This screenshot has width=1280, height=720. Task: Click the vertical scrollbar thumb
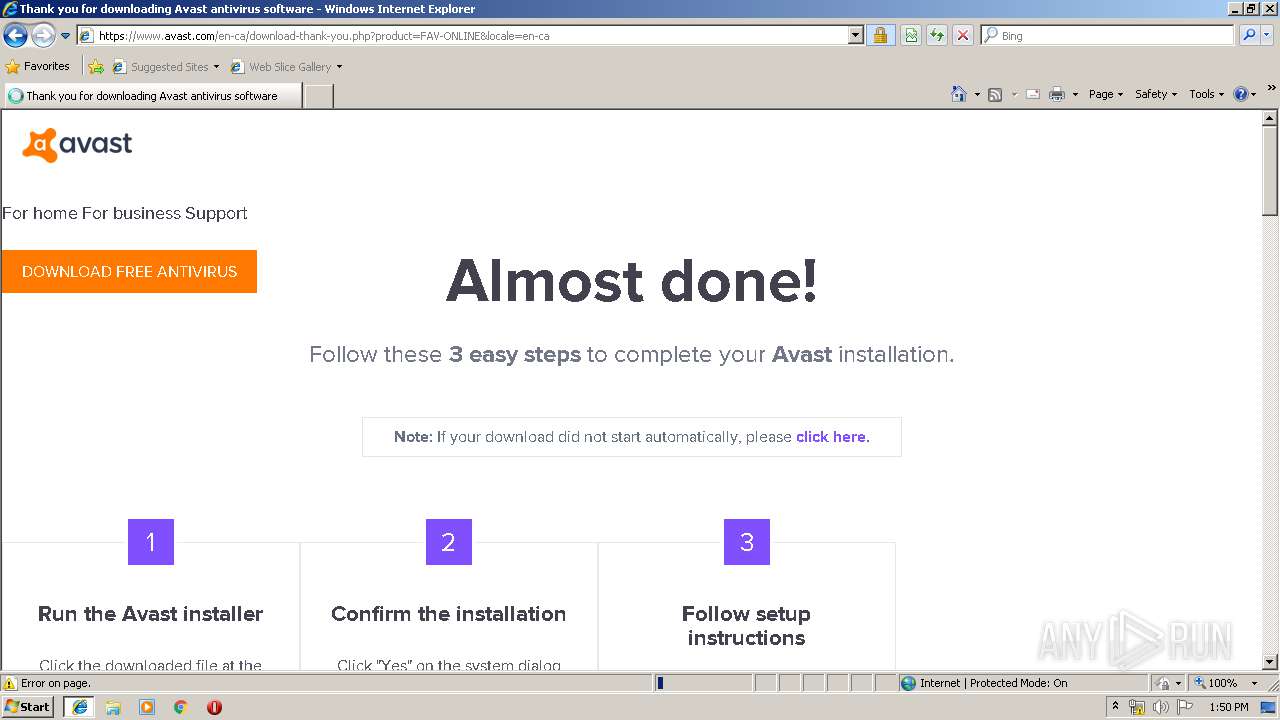1270,171
